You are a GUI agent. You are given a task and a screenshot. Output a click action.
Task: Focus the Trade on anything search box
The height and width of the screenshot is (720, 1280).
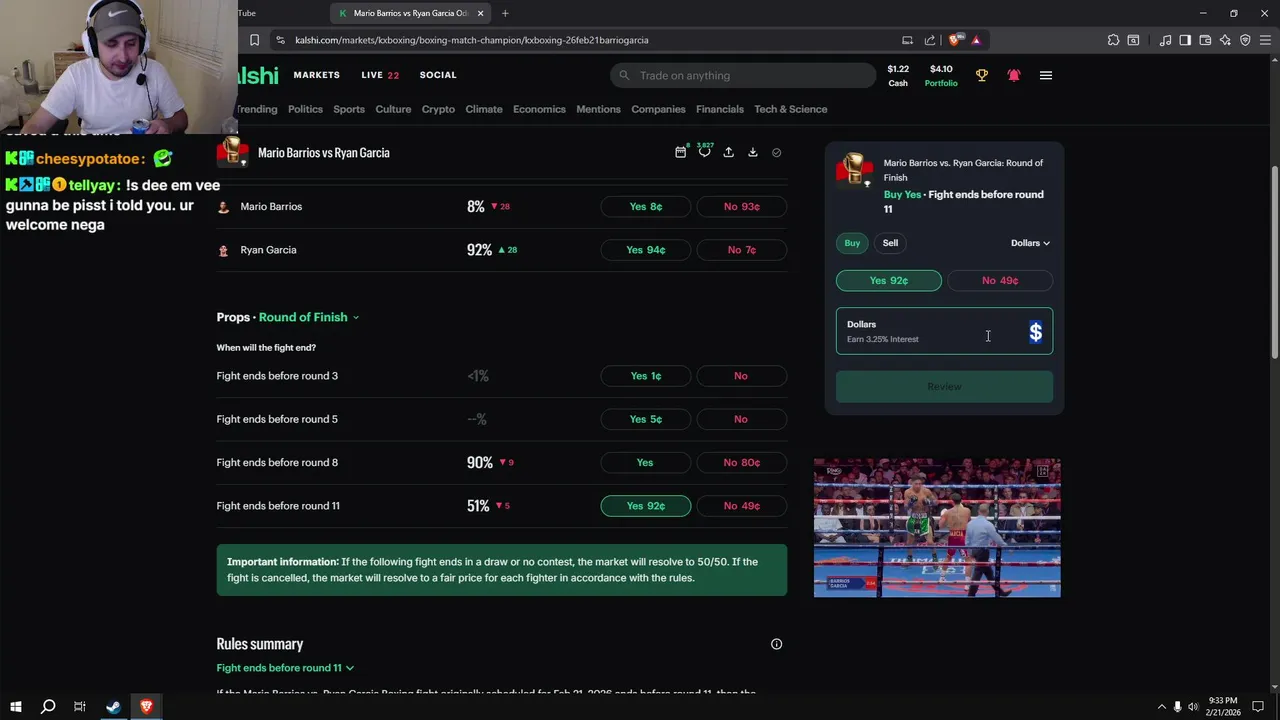tap(743, 75)
